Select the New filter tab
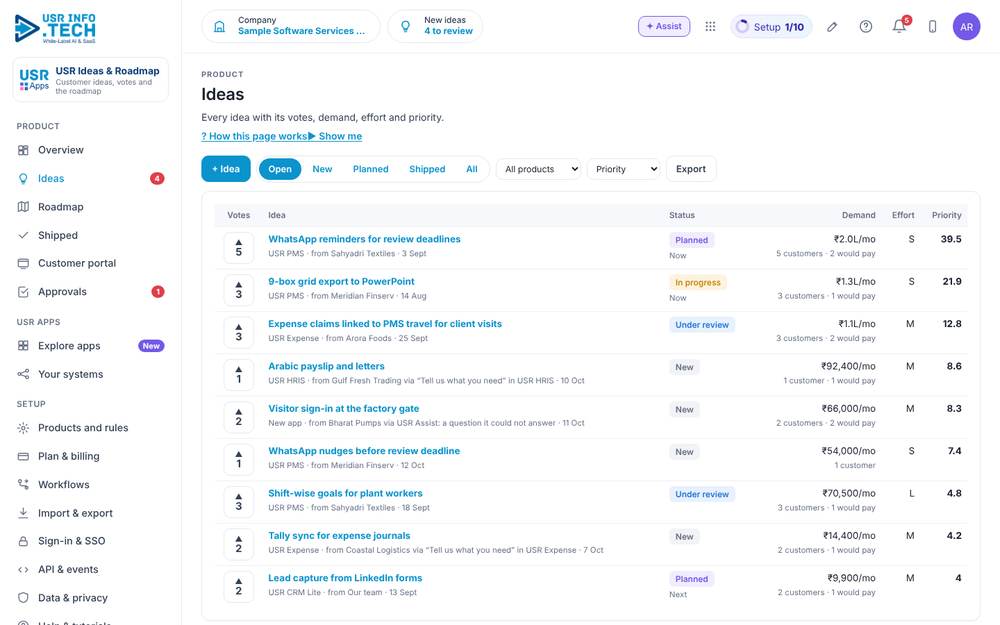 point(322,169)
